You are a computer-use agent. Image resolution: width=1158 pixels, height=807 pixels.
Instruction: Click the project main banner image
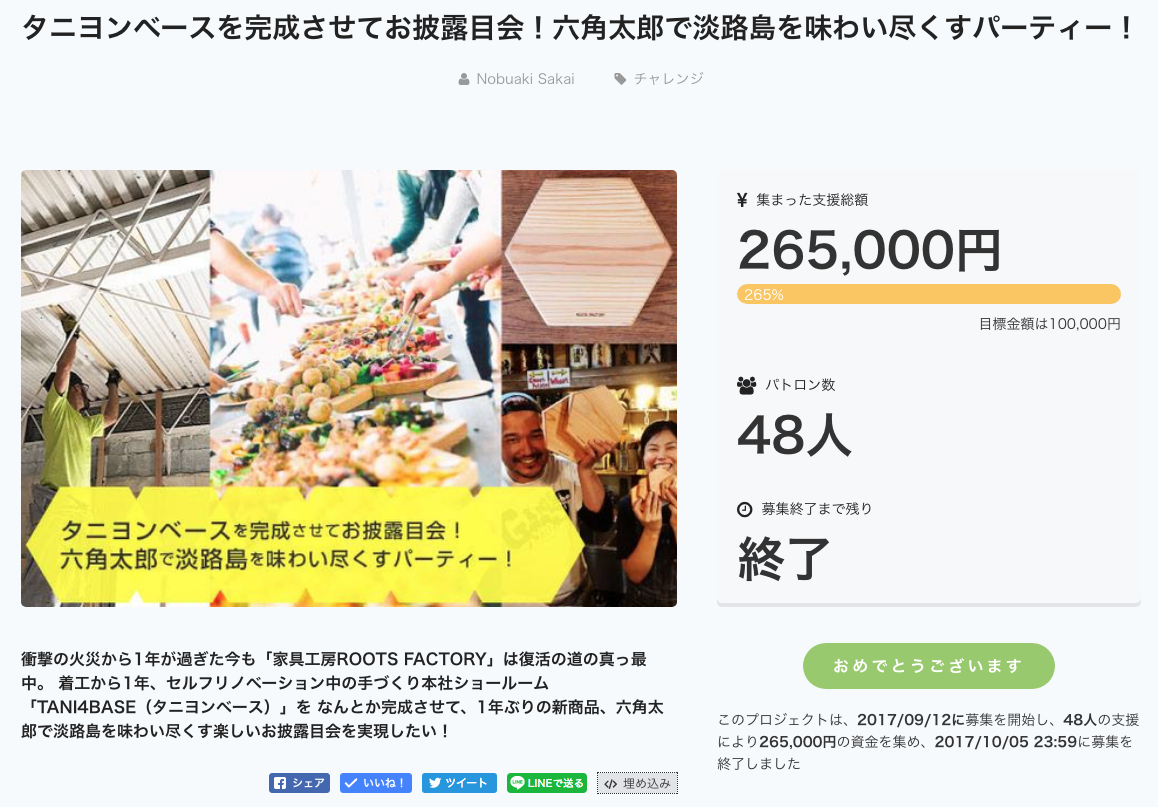[x=349, y=388]
